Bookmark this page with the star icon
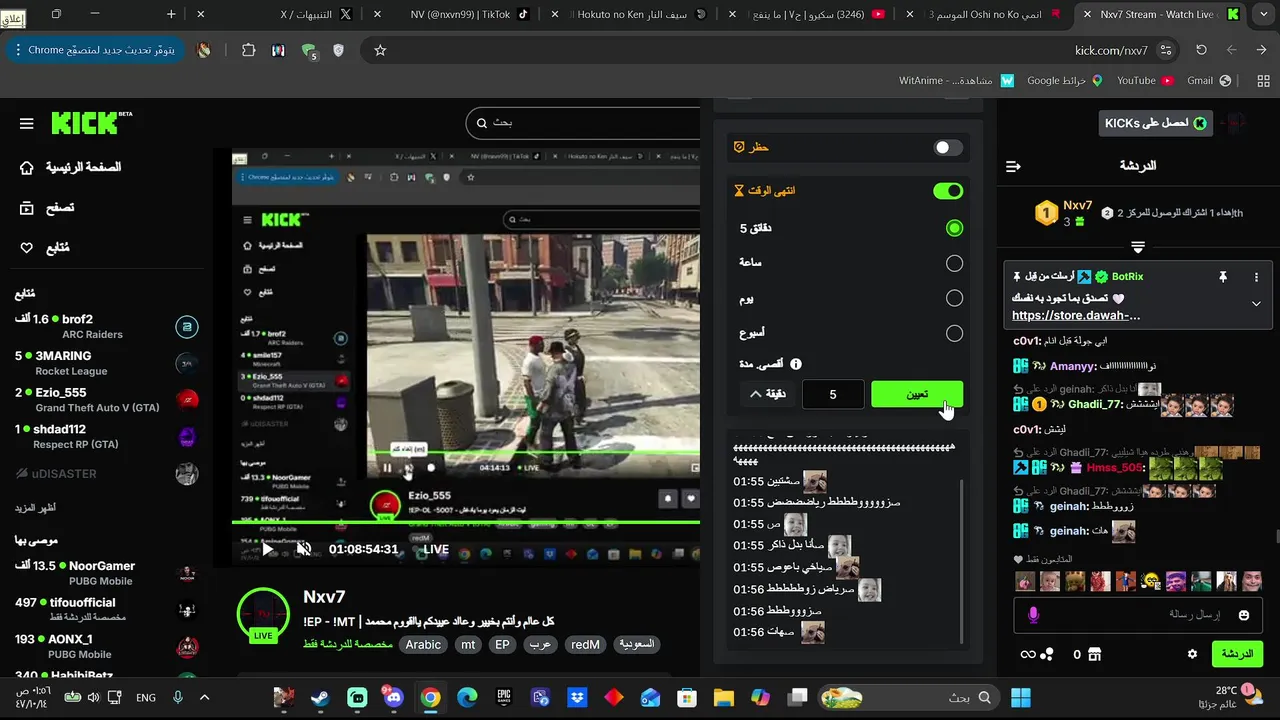Screen dimensions: 1280x720 [x=380, y=50]
